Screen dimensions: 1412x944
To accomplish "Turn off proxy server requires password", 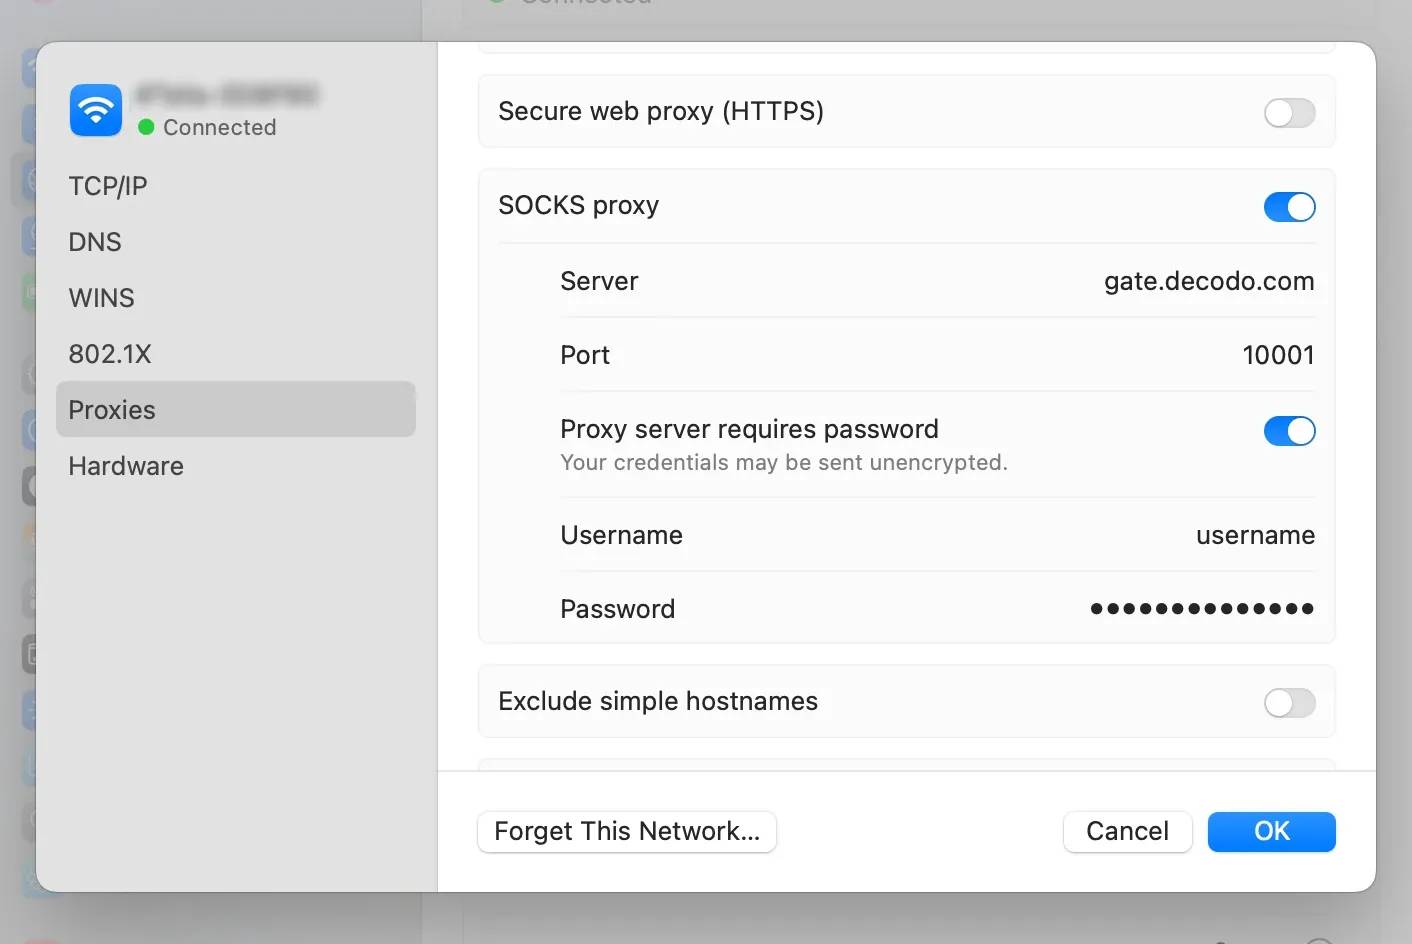I will pyautogui.click(x=1289, y=431).
